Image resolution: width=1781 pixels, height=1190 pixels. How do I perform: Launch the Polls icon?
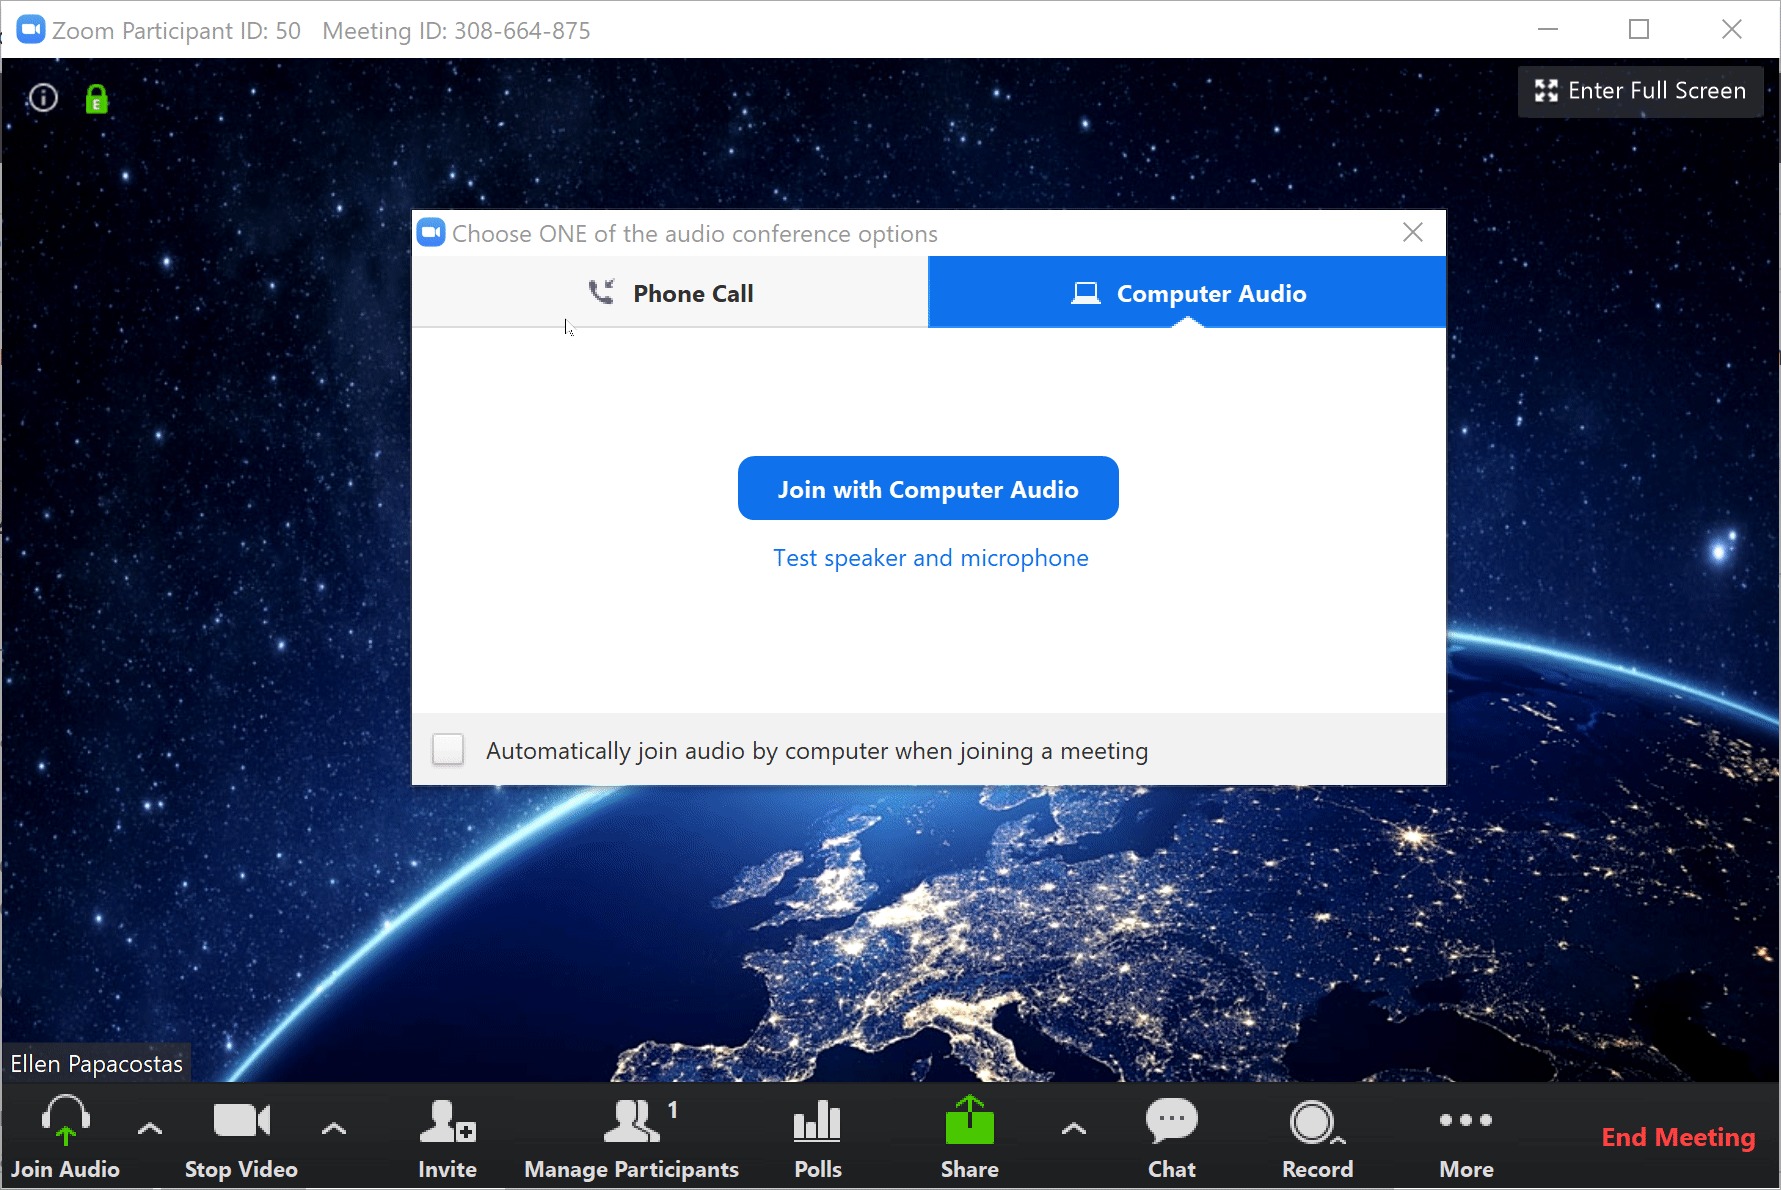point(817,1121)
